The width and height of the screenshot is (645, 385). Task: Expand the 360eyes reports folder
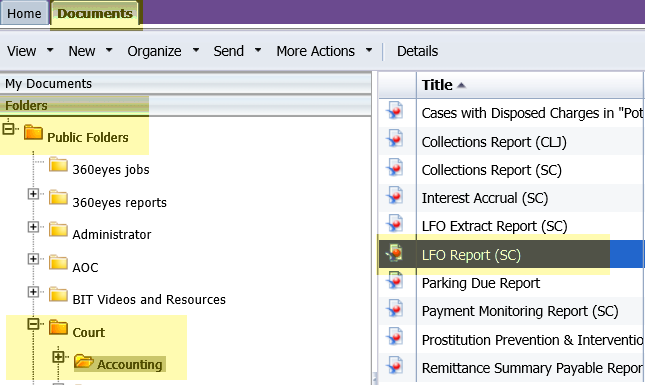coord(33,194)
